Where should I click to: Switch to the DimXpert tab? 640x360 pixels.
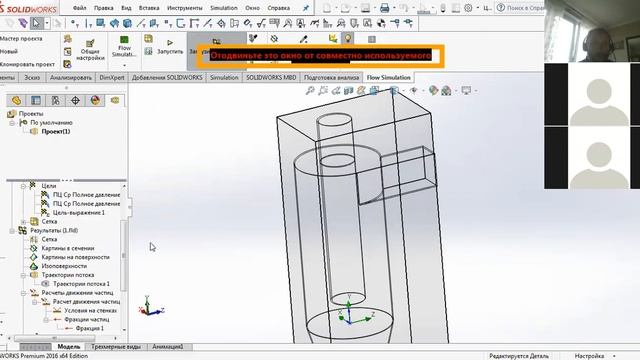112,78
